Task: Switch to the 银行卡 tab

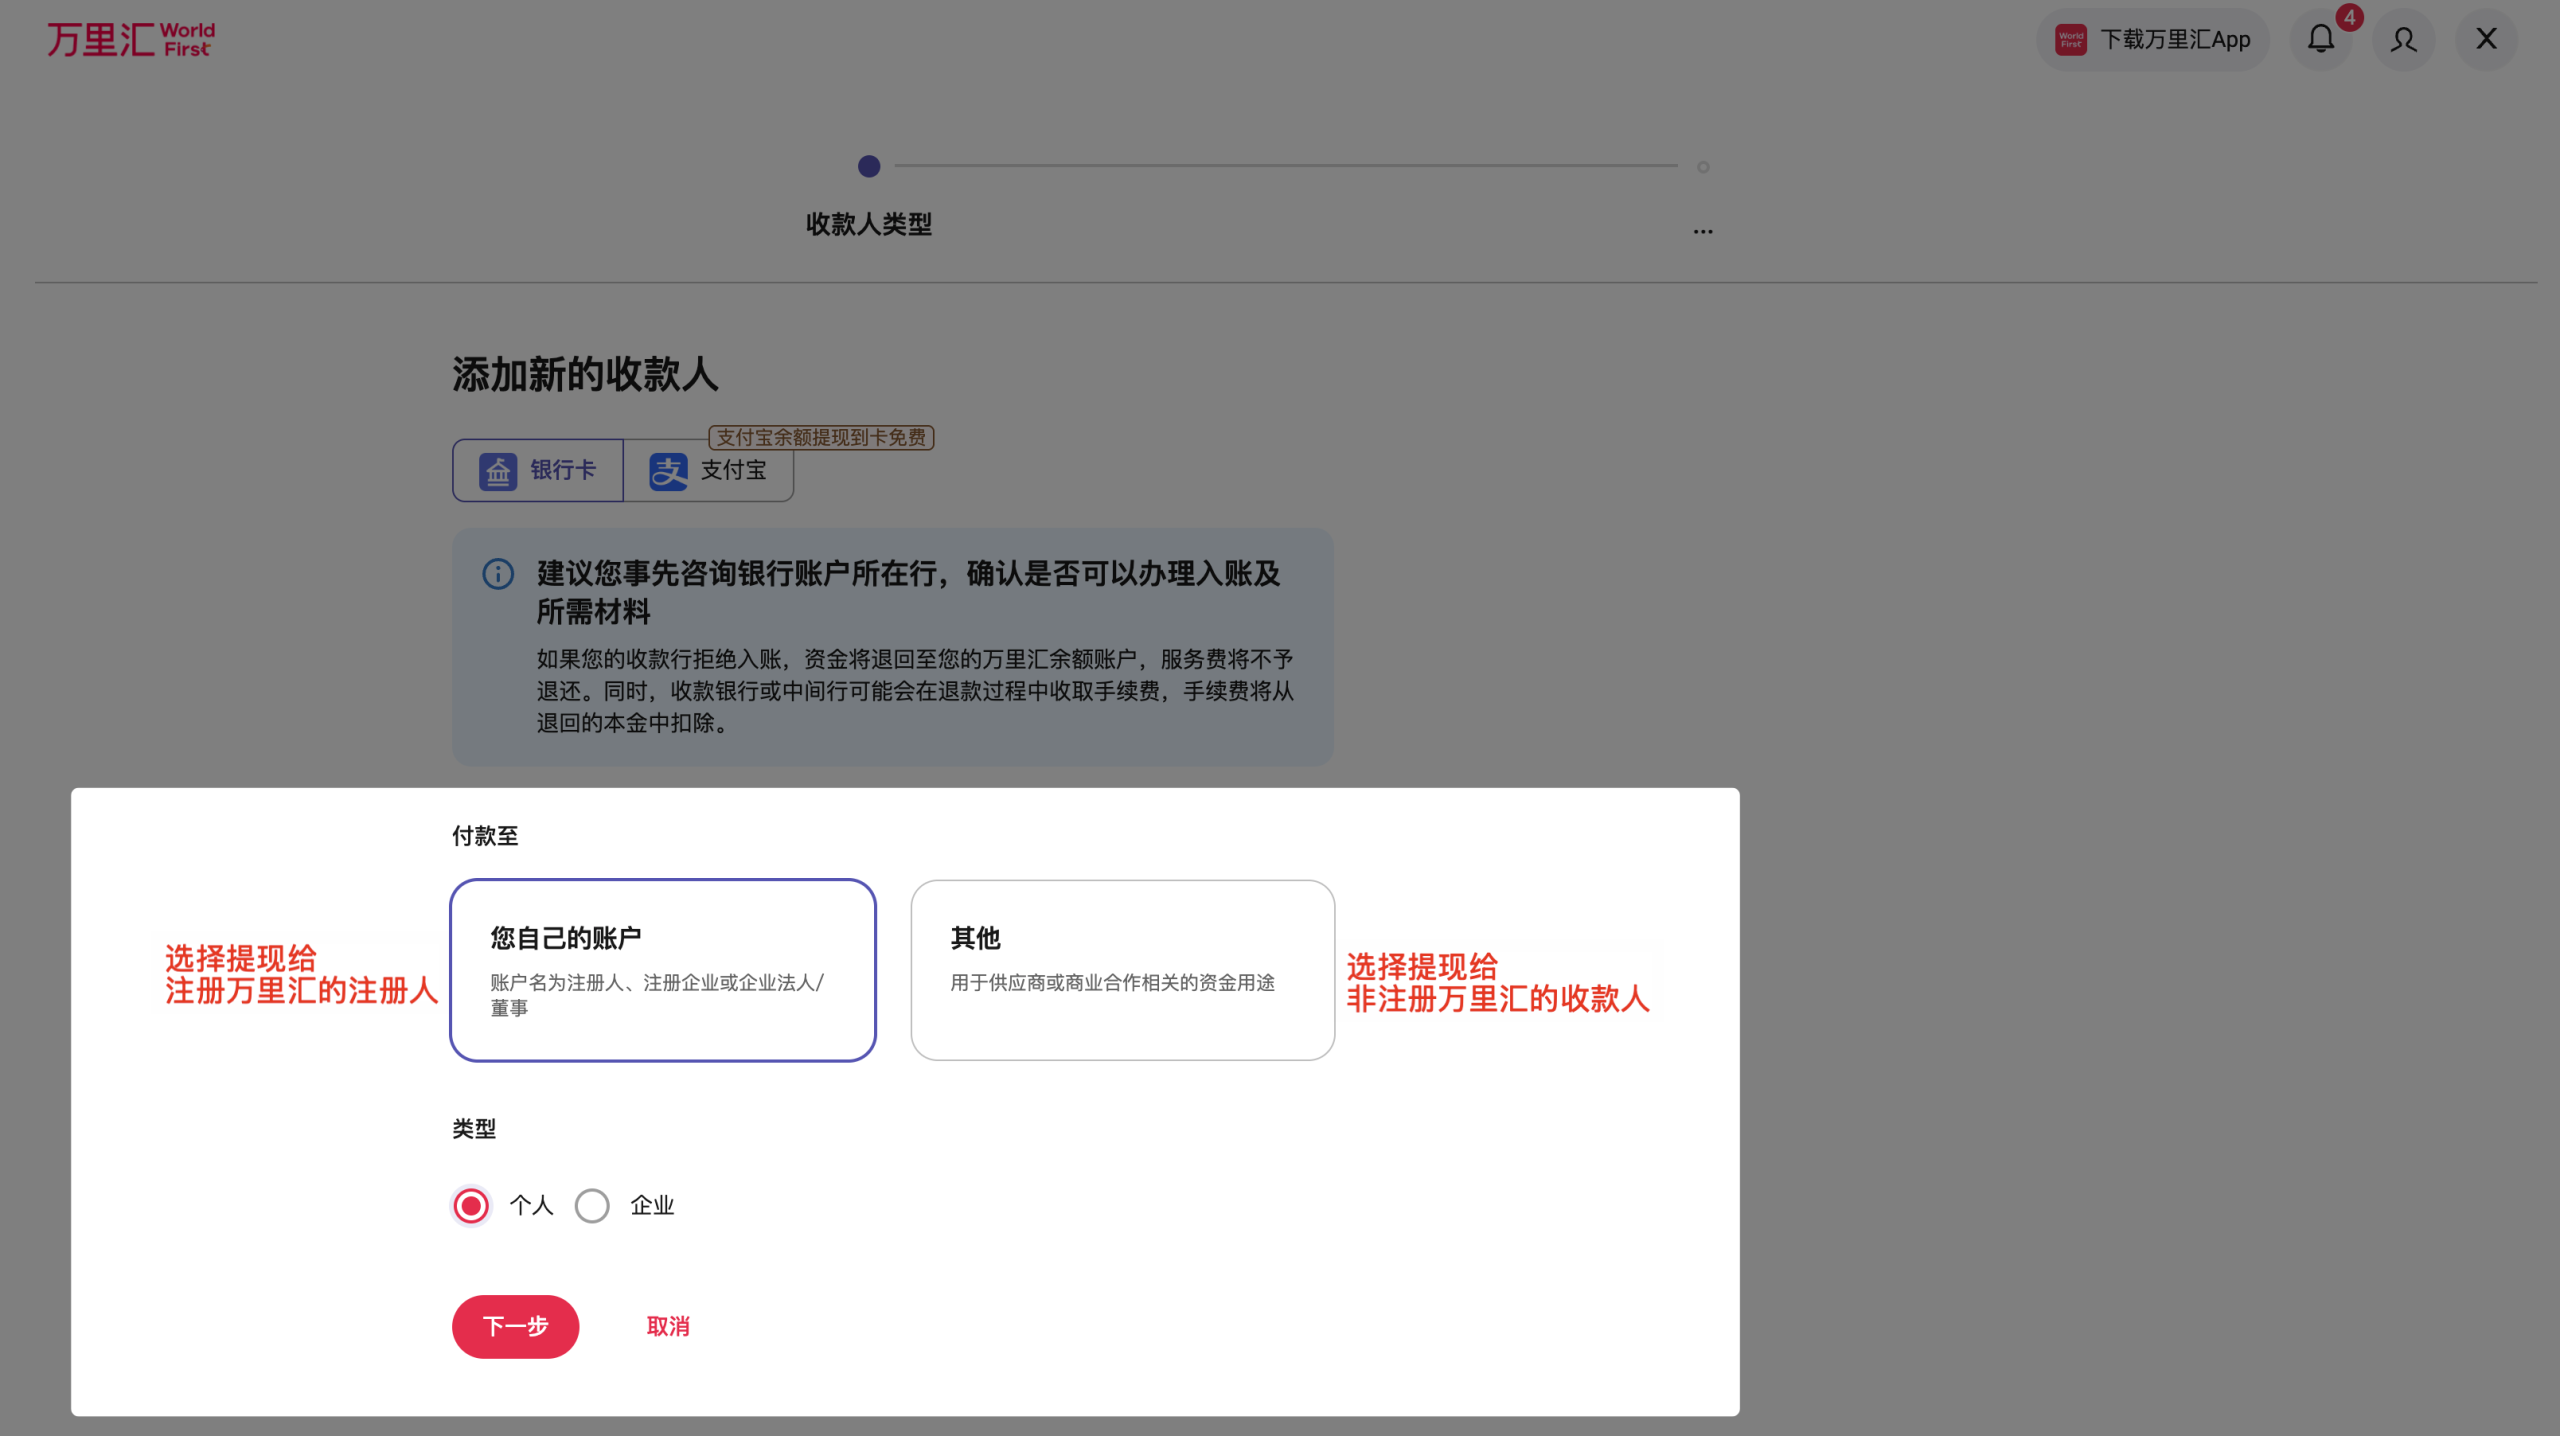Action: click(x=537, y=470)
